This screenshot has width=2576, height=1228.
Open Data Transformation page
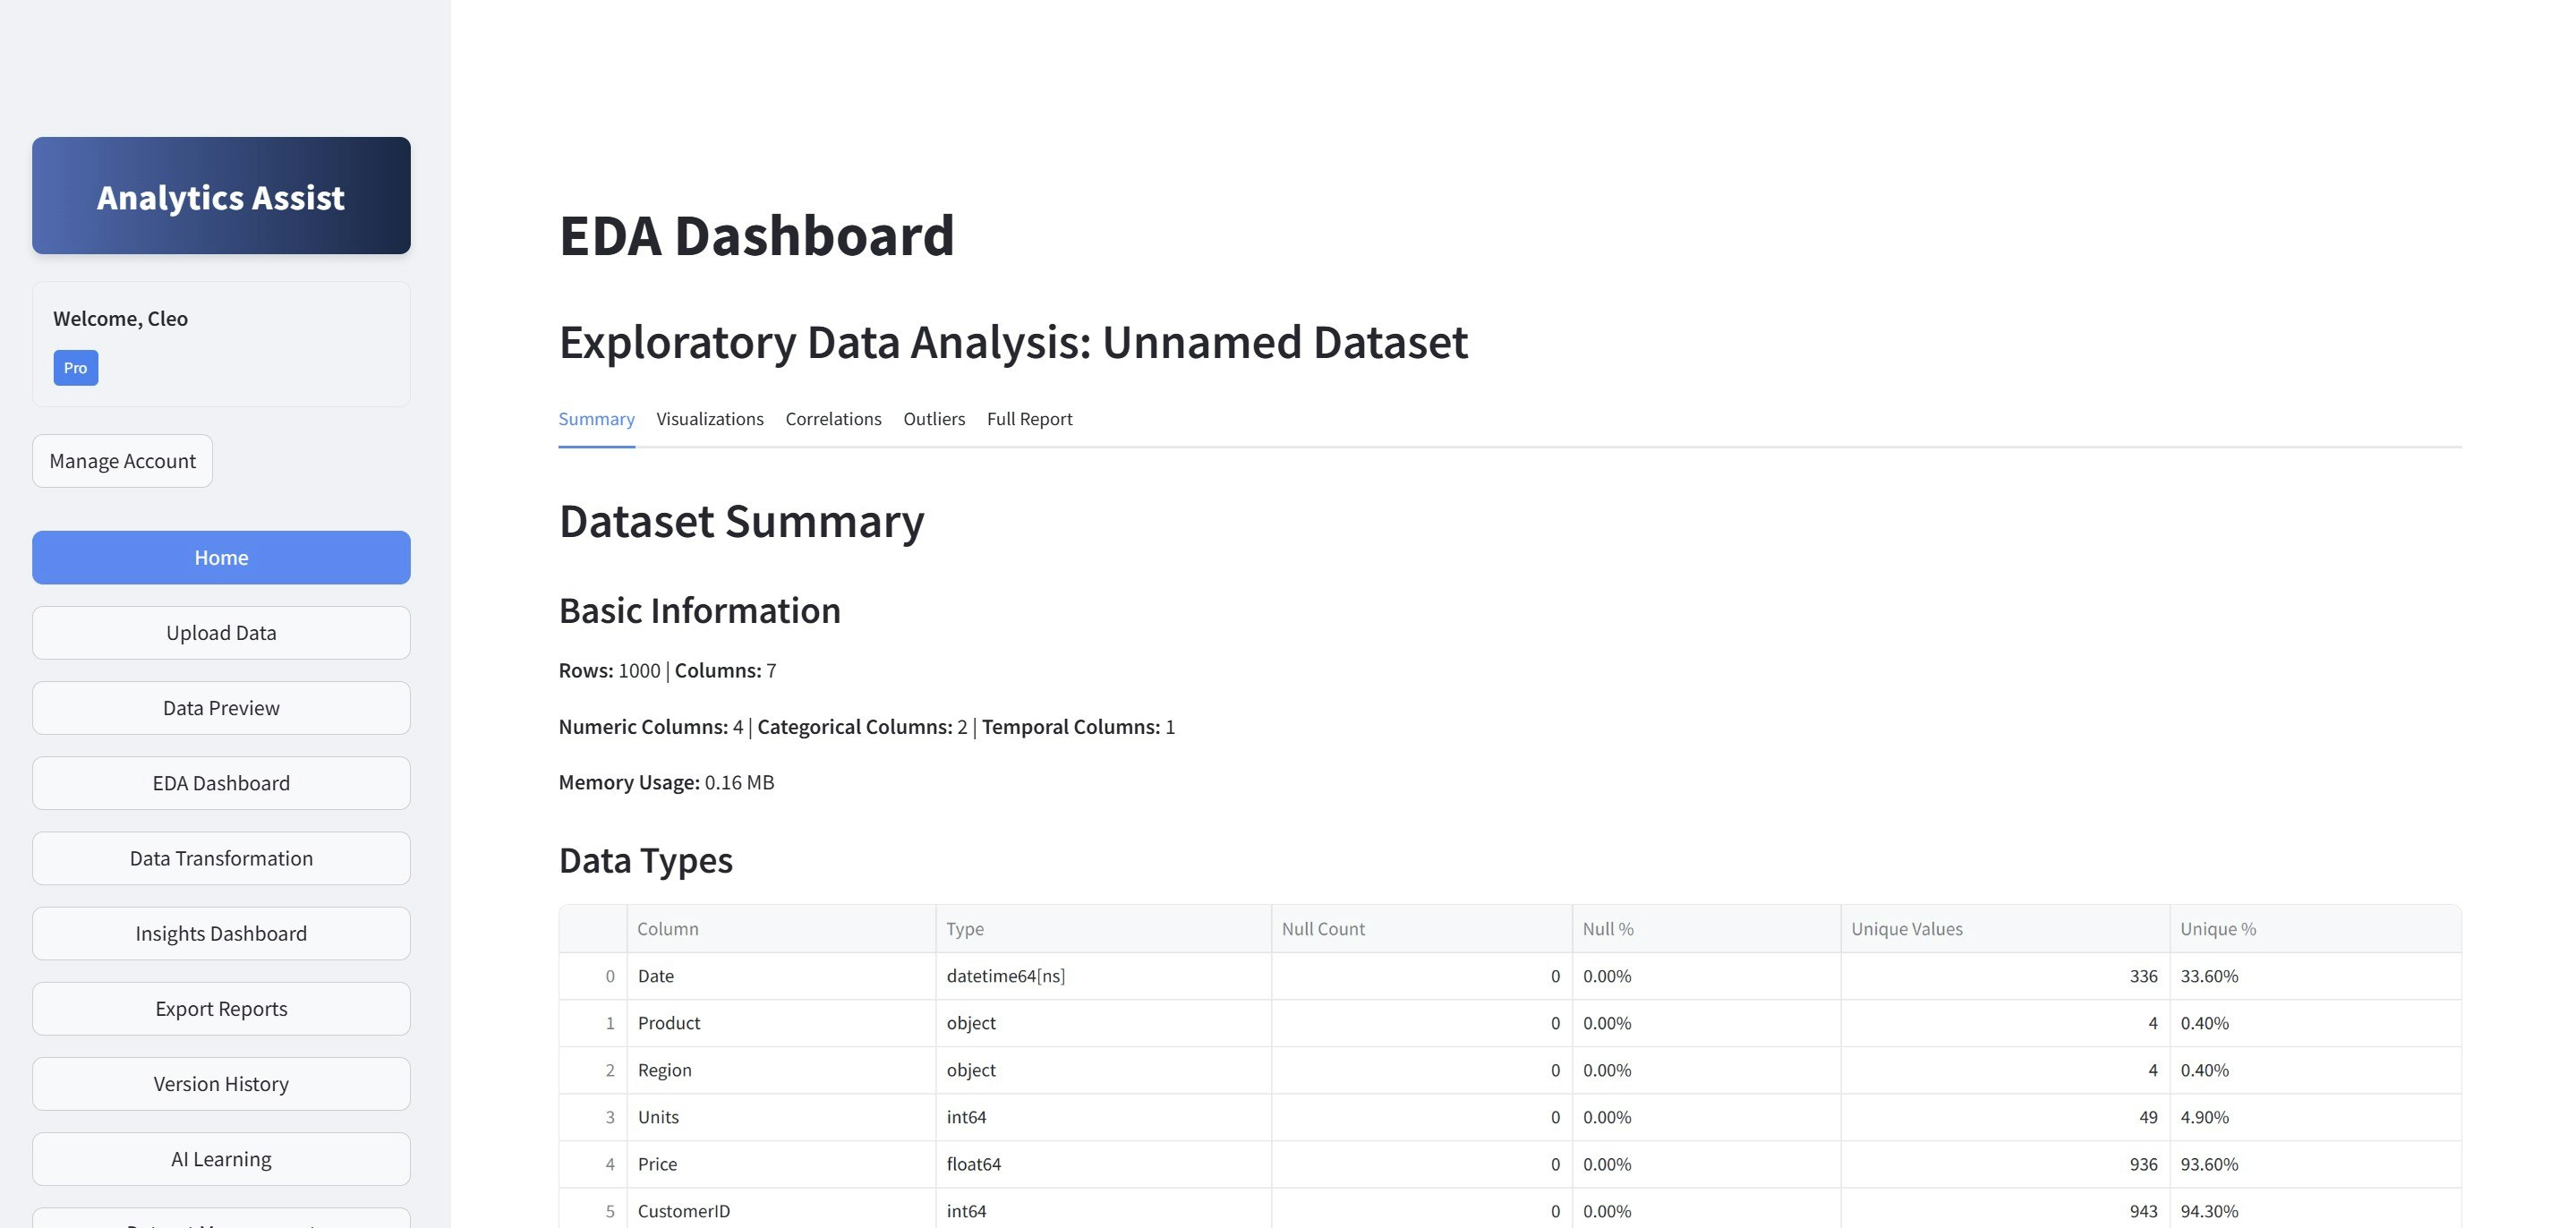point(221,858)
